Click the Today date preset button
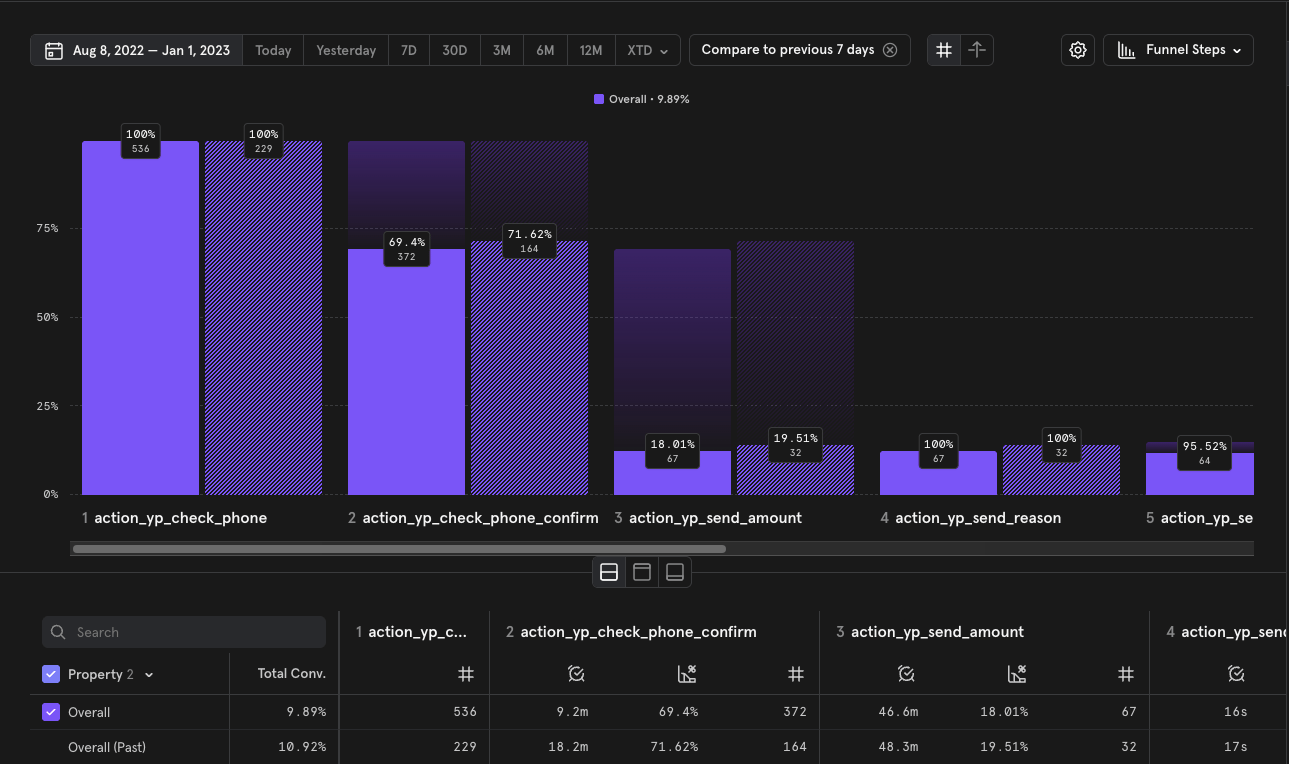Viewport: 1289px width, 764px height. (x=273, y=50)
